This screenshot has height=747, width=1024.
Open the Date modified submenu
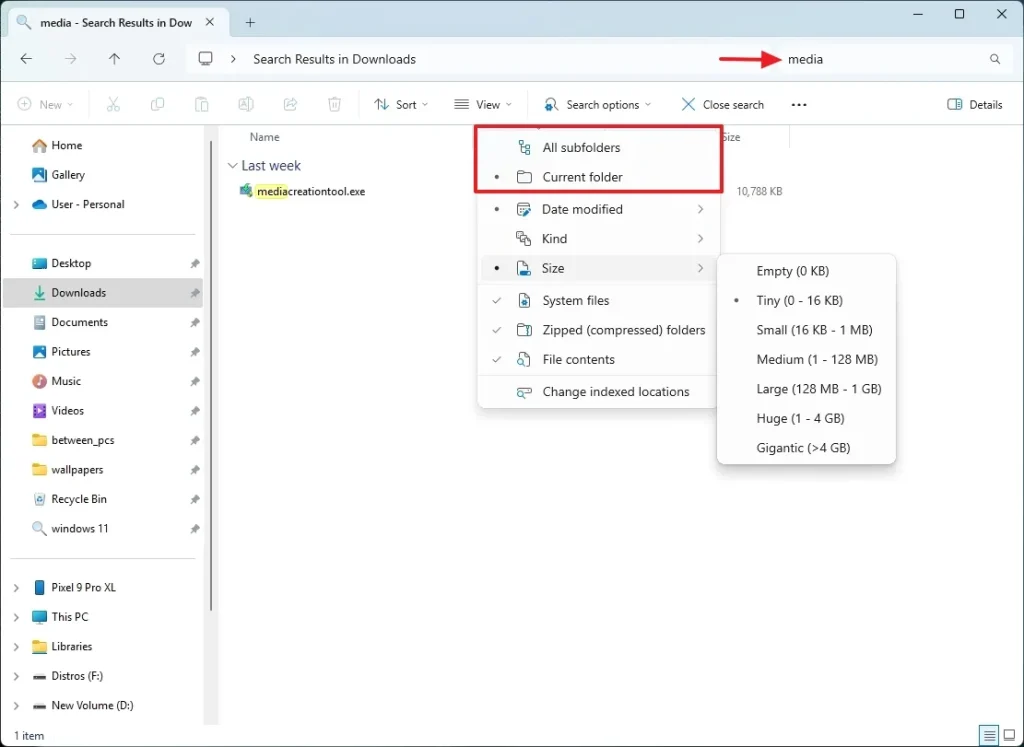[x=598, y=209]
